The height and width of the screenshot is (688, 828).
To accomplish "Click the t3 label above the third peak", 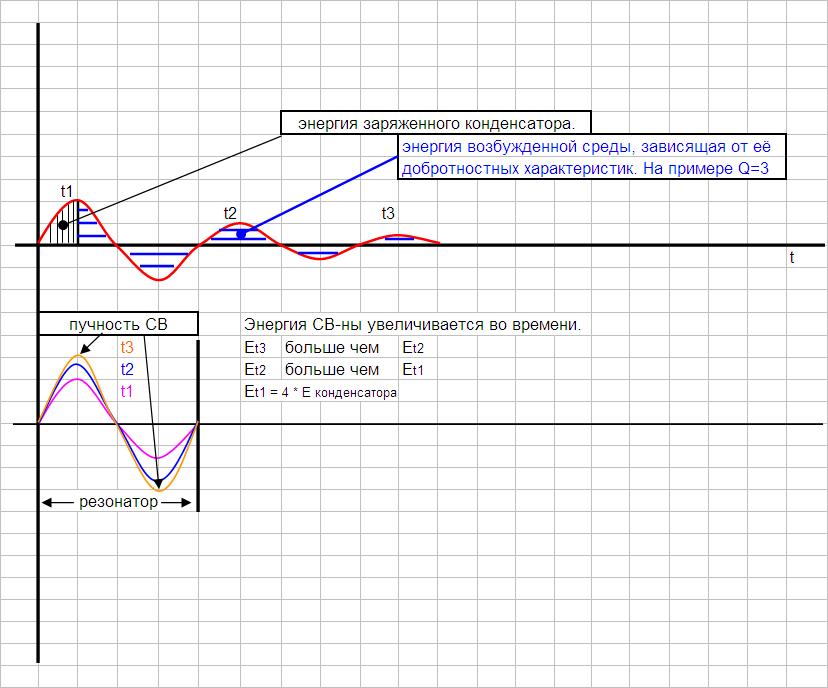I will pyautogui.click(x=388, y=213).
